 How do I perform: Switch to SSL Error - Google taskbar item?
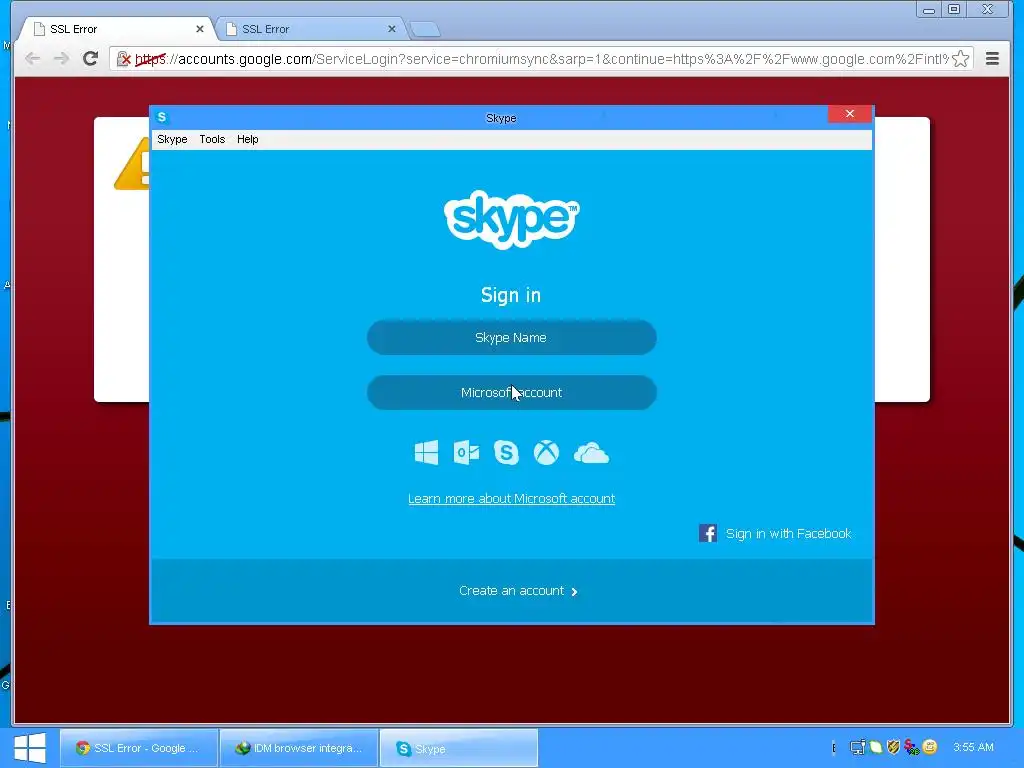[x=138, y=748]
